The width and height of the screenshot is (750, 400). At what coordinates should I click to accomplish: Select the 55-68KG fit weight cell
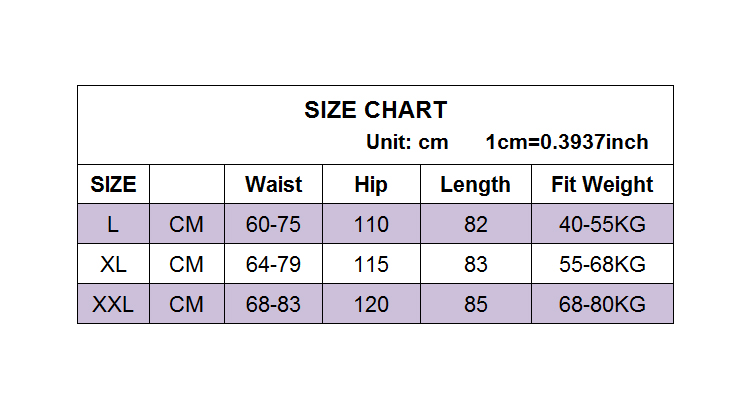pyautogui.click(x=602, y=264)
